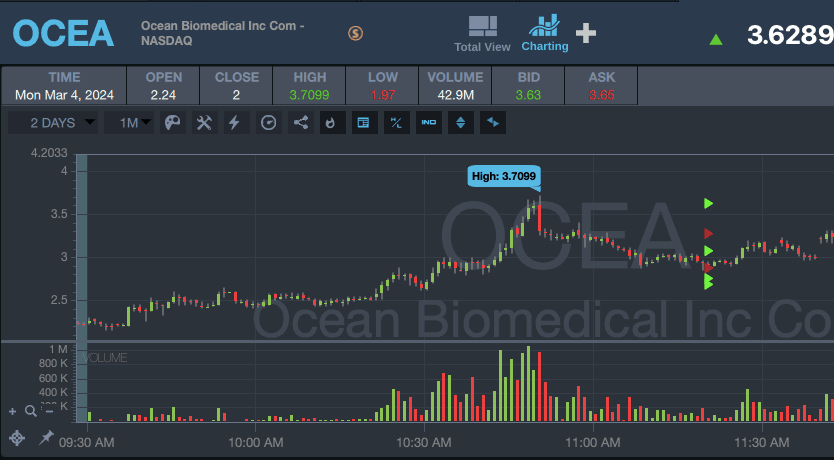The image size is (834, 460).
Task: Click the plus button to add view
Action: pos(586,33)
